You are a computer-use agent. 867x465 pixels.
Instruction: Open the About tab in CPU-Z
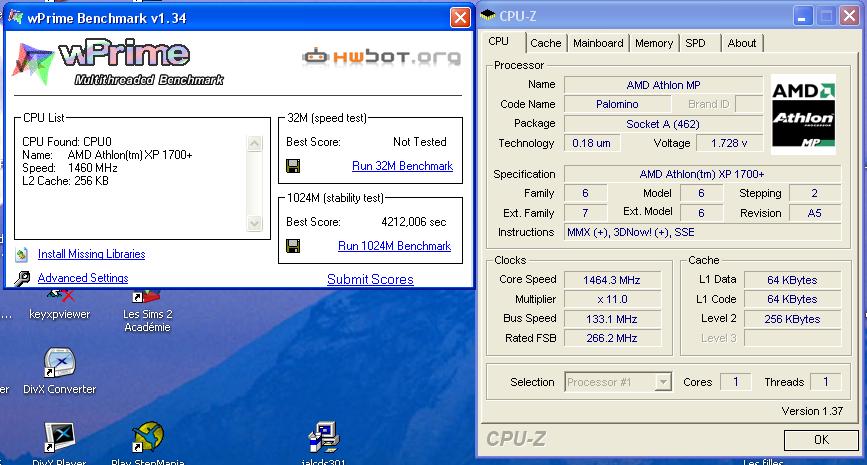(x=741, y=43)
